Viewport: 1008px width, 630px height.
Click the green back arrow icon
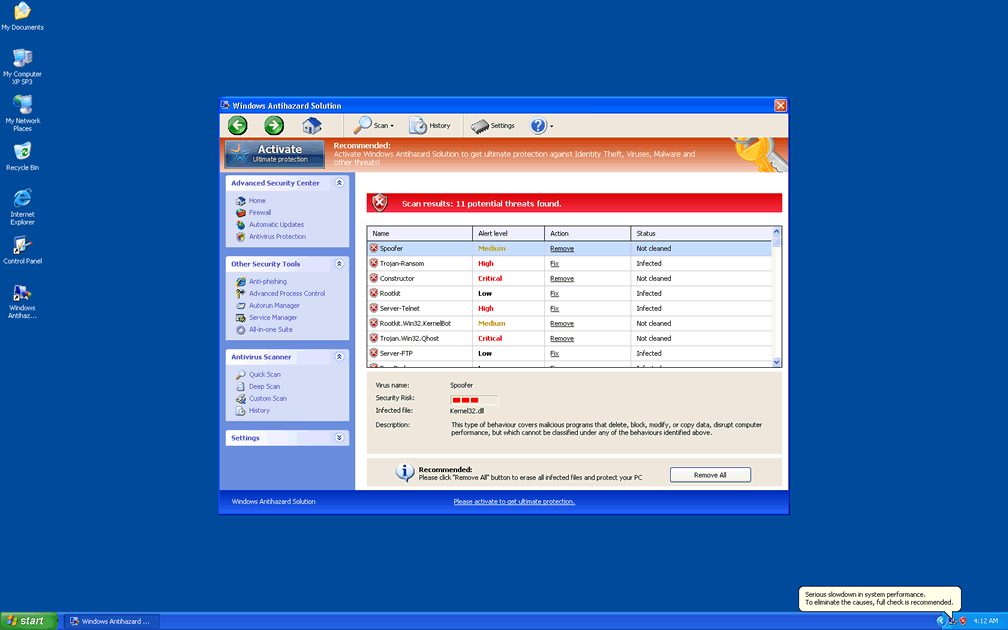pyautogui.click(x=237, y=125)
